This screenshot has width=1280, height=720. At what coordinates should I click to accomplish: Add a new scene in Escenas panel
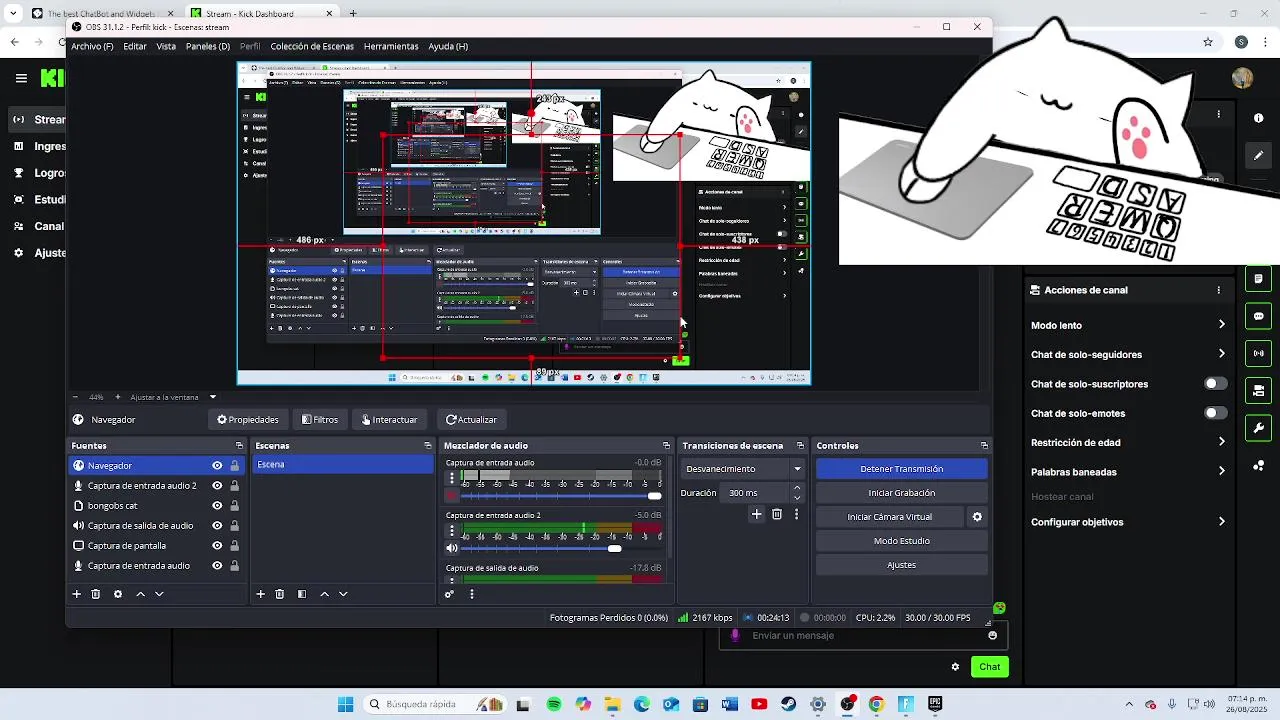coord(261,594)
